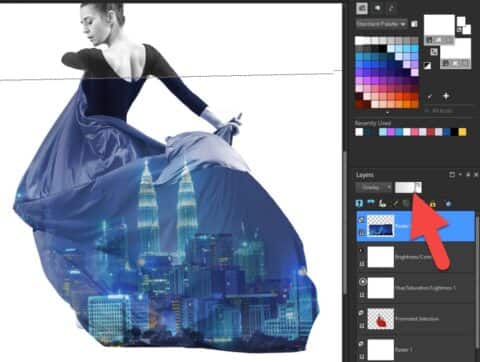Toggle the Layers panel auto-hide pin

coord(468,175)
